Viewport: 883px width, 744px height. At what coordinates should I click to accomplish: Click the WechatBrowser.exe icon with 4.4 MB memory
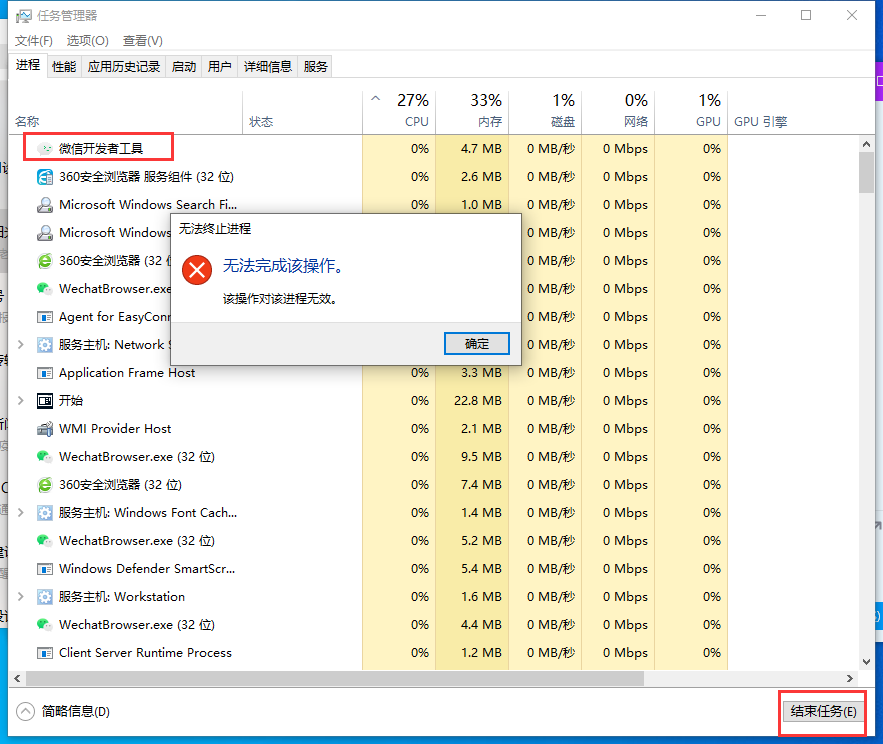pyautogui.click(x=44, y=625)
